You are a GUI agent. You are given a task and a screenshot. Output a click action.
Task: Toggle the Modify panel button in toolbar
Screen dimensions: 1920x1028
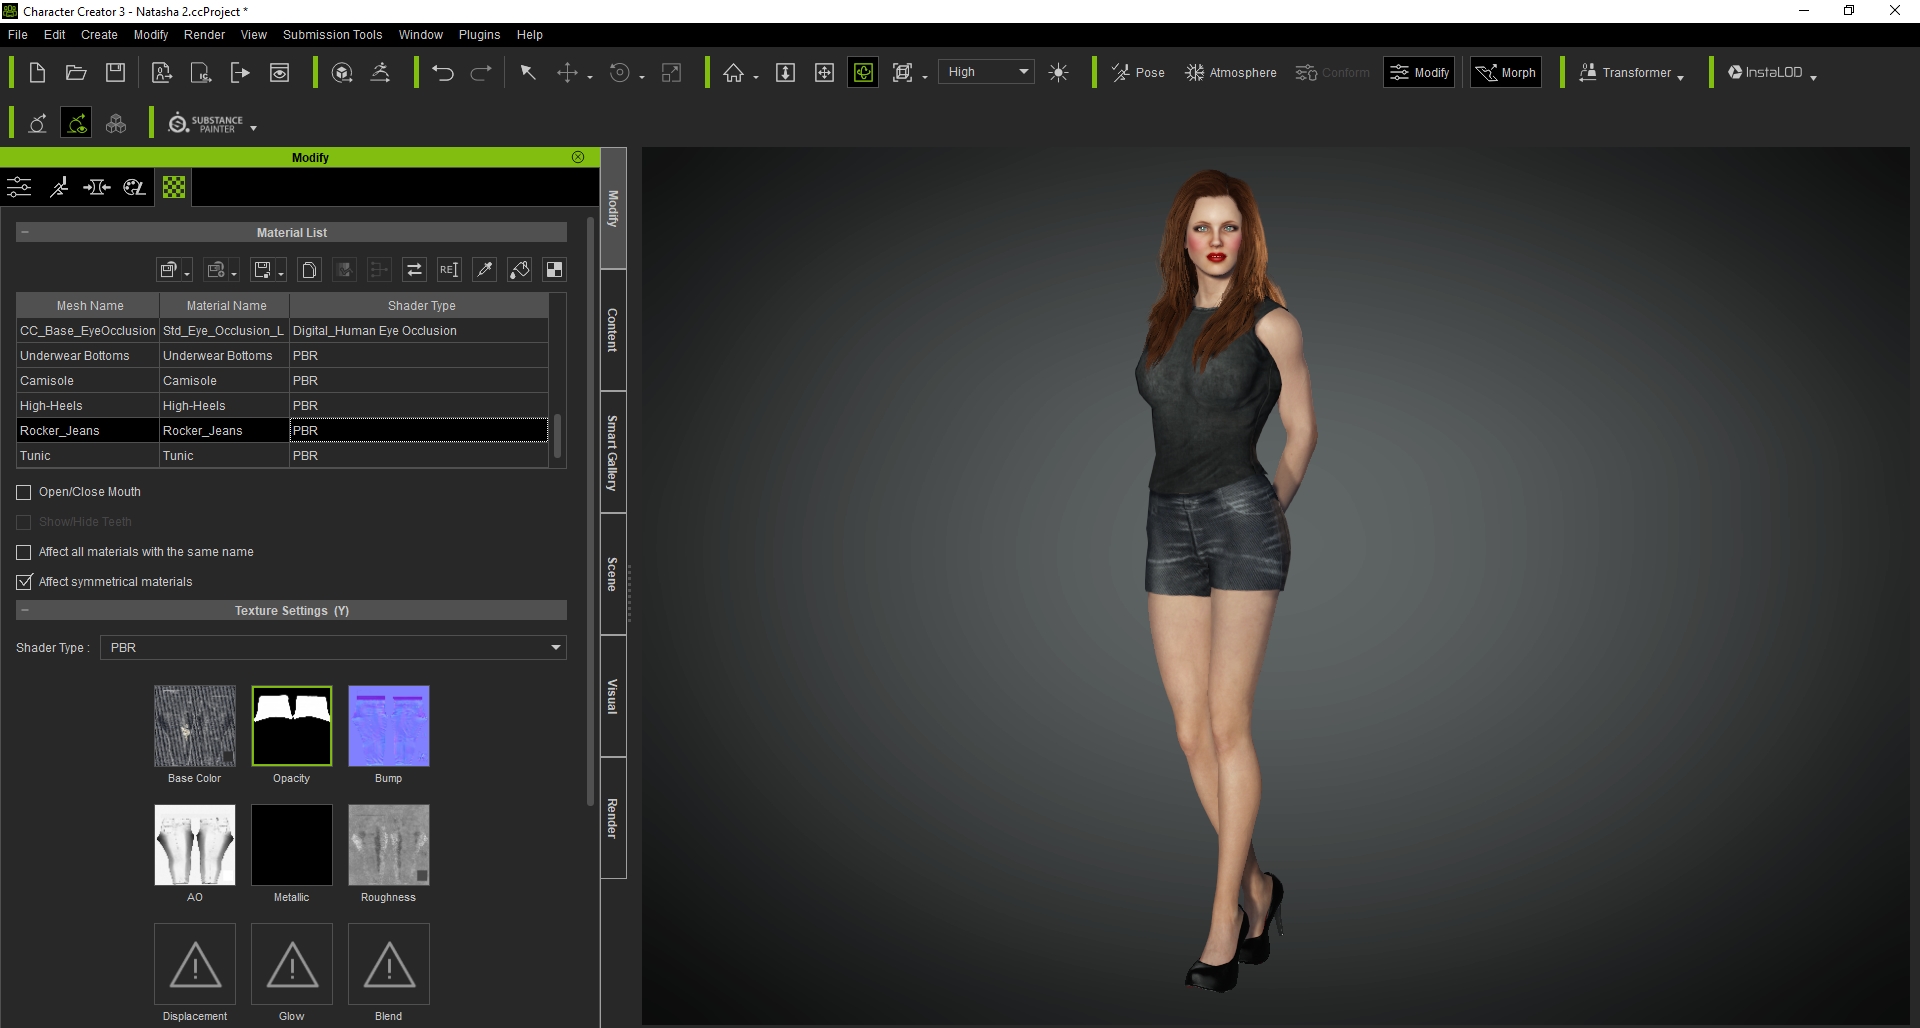1419,72
